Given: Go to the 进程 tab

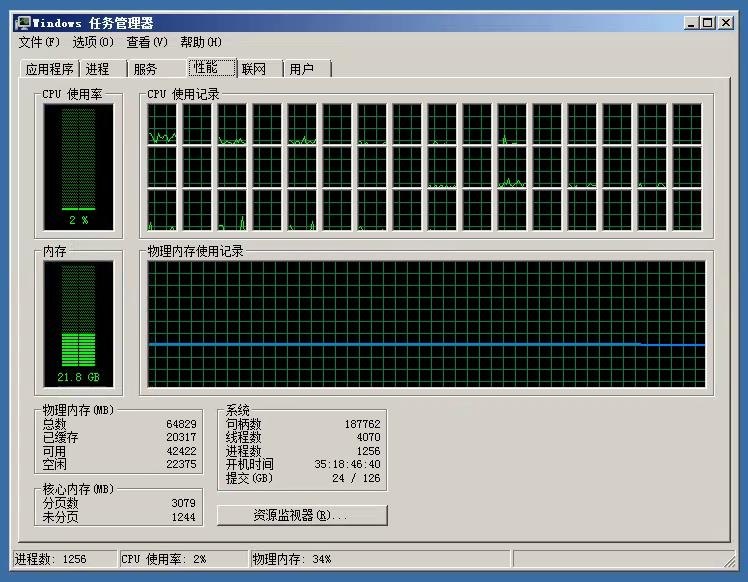Looking at the screenshot, I should pyautogui.click(x=98, y=69).
